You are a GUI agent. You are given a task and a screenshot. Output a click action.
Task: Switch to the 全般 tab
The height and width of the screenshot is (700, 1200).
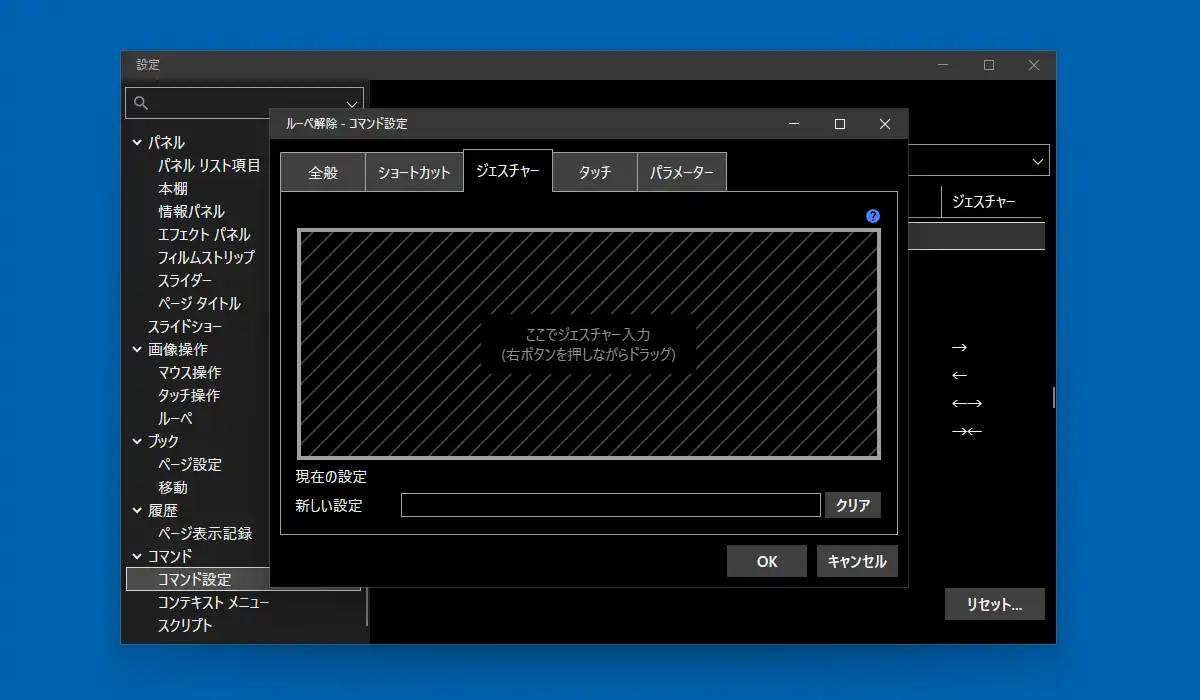pos(323,172)
